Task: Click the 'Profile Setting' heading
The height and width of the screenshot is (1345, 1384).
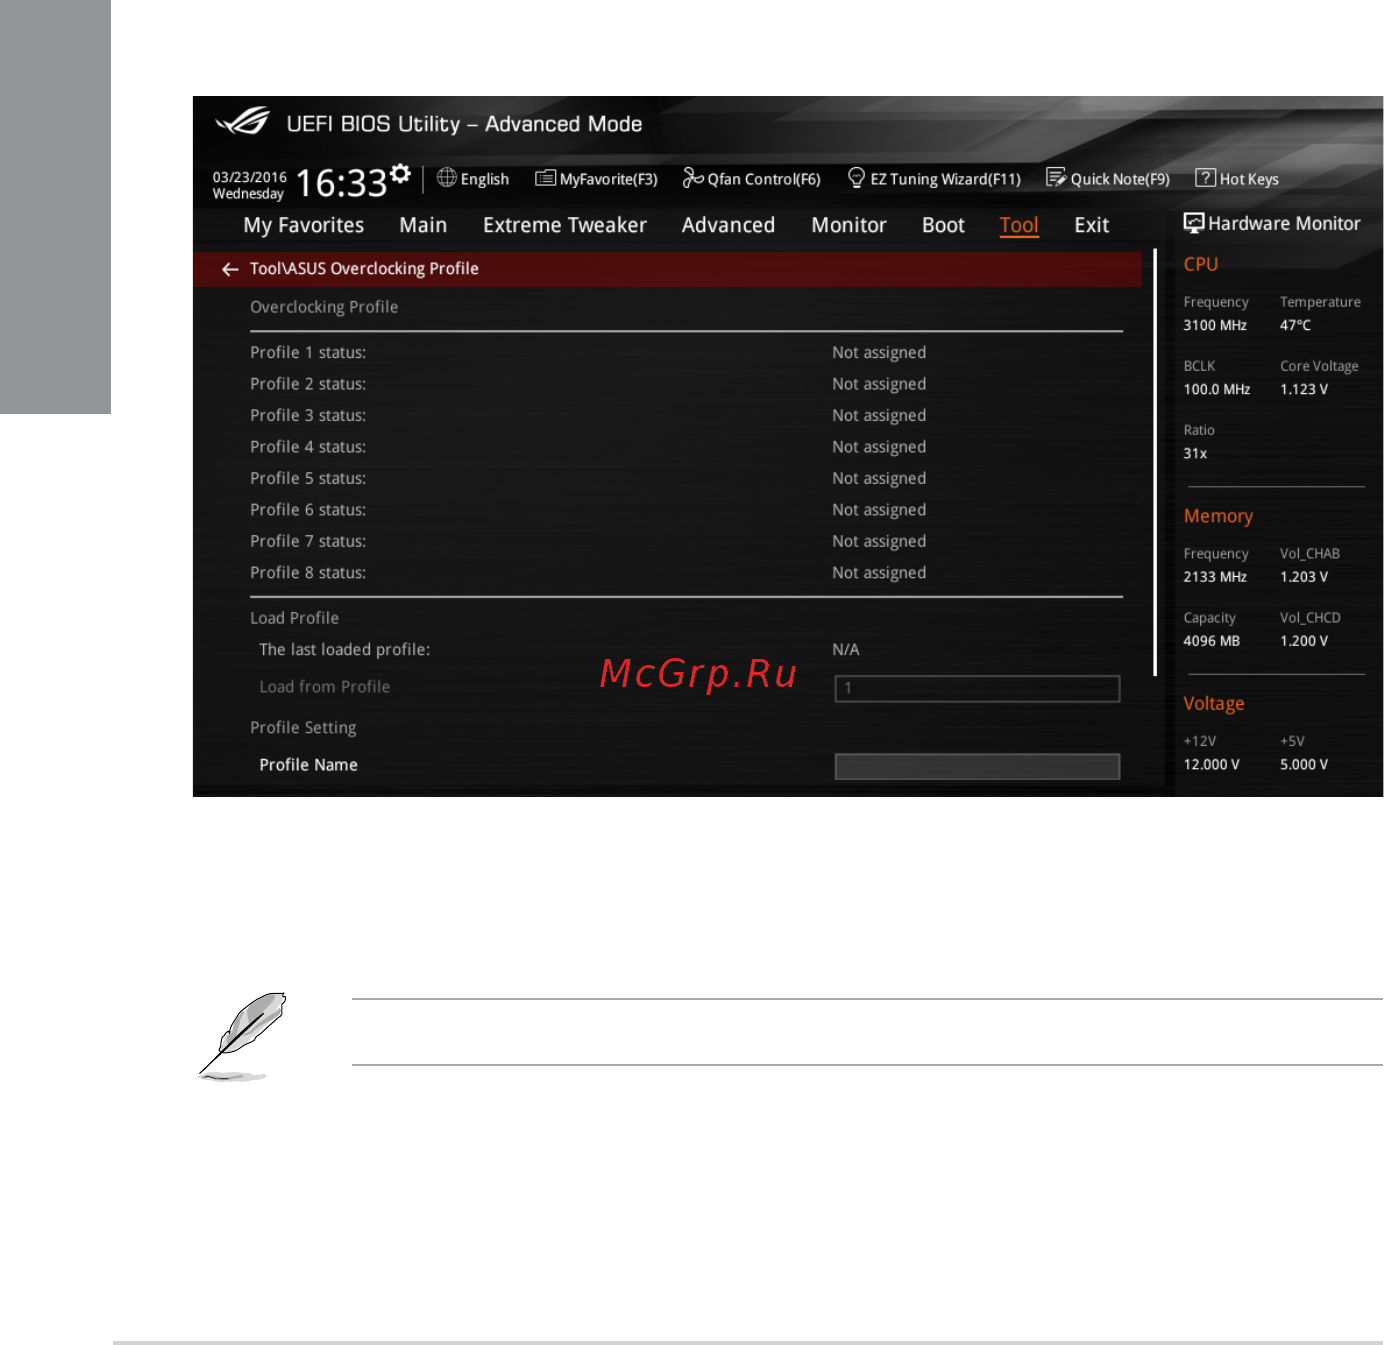Action: tap(303, 728)
